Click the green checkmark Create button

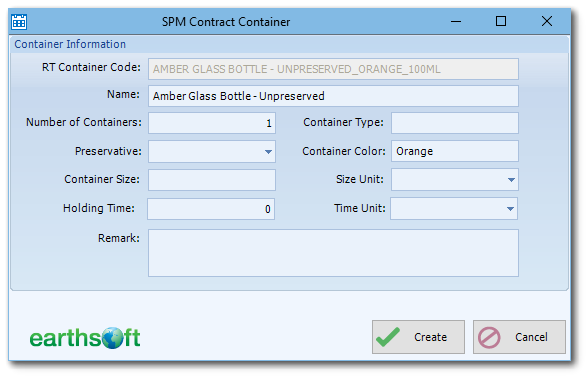[418, 337]
